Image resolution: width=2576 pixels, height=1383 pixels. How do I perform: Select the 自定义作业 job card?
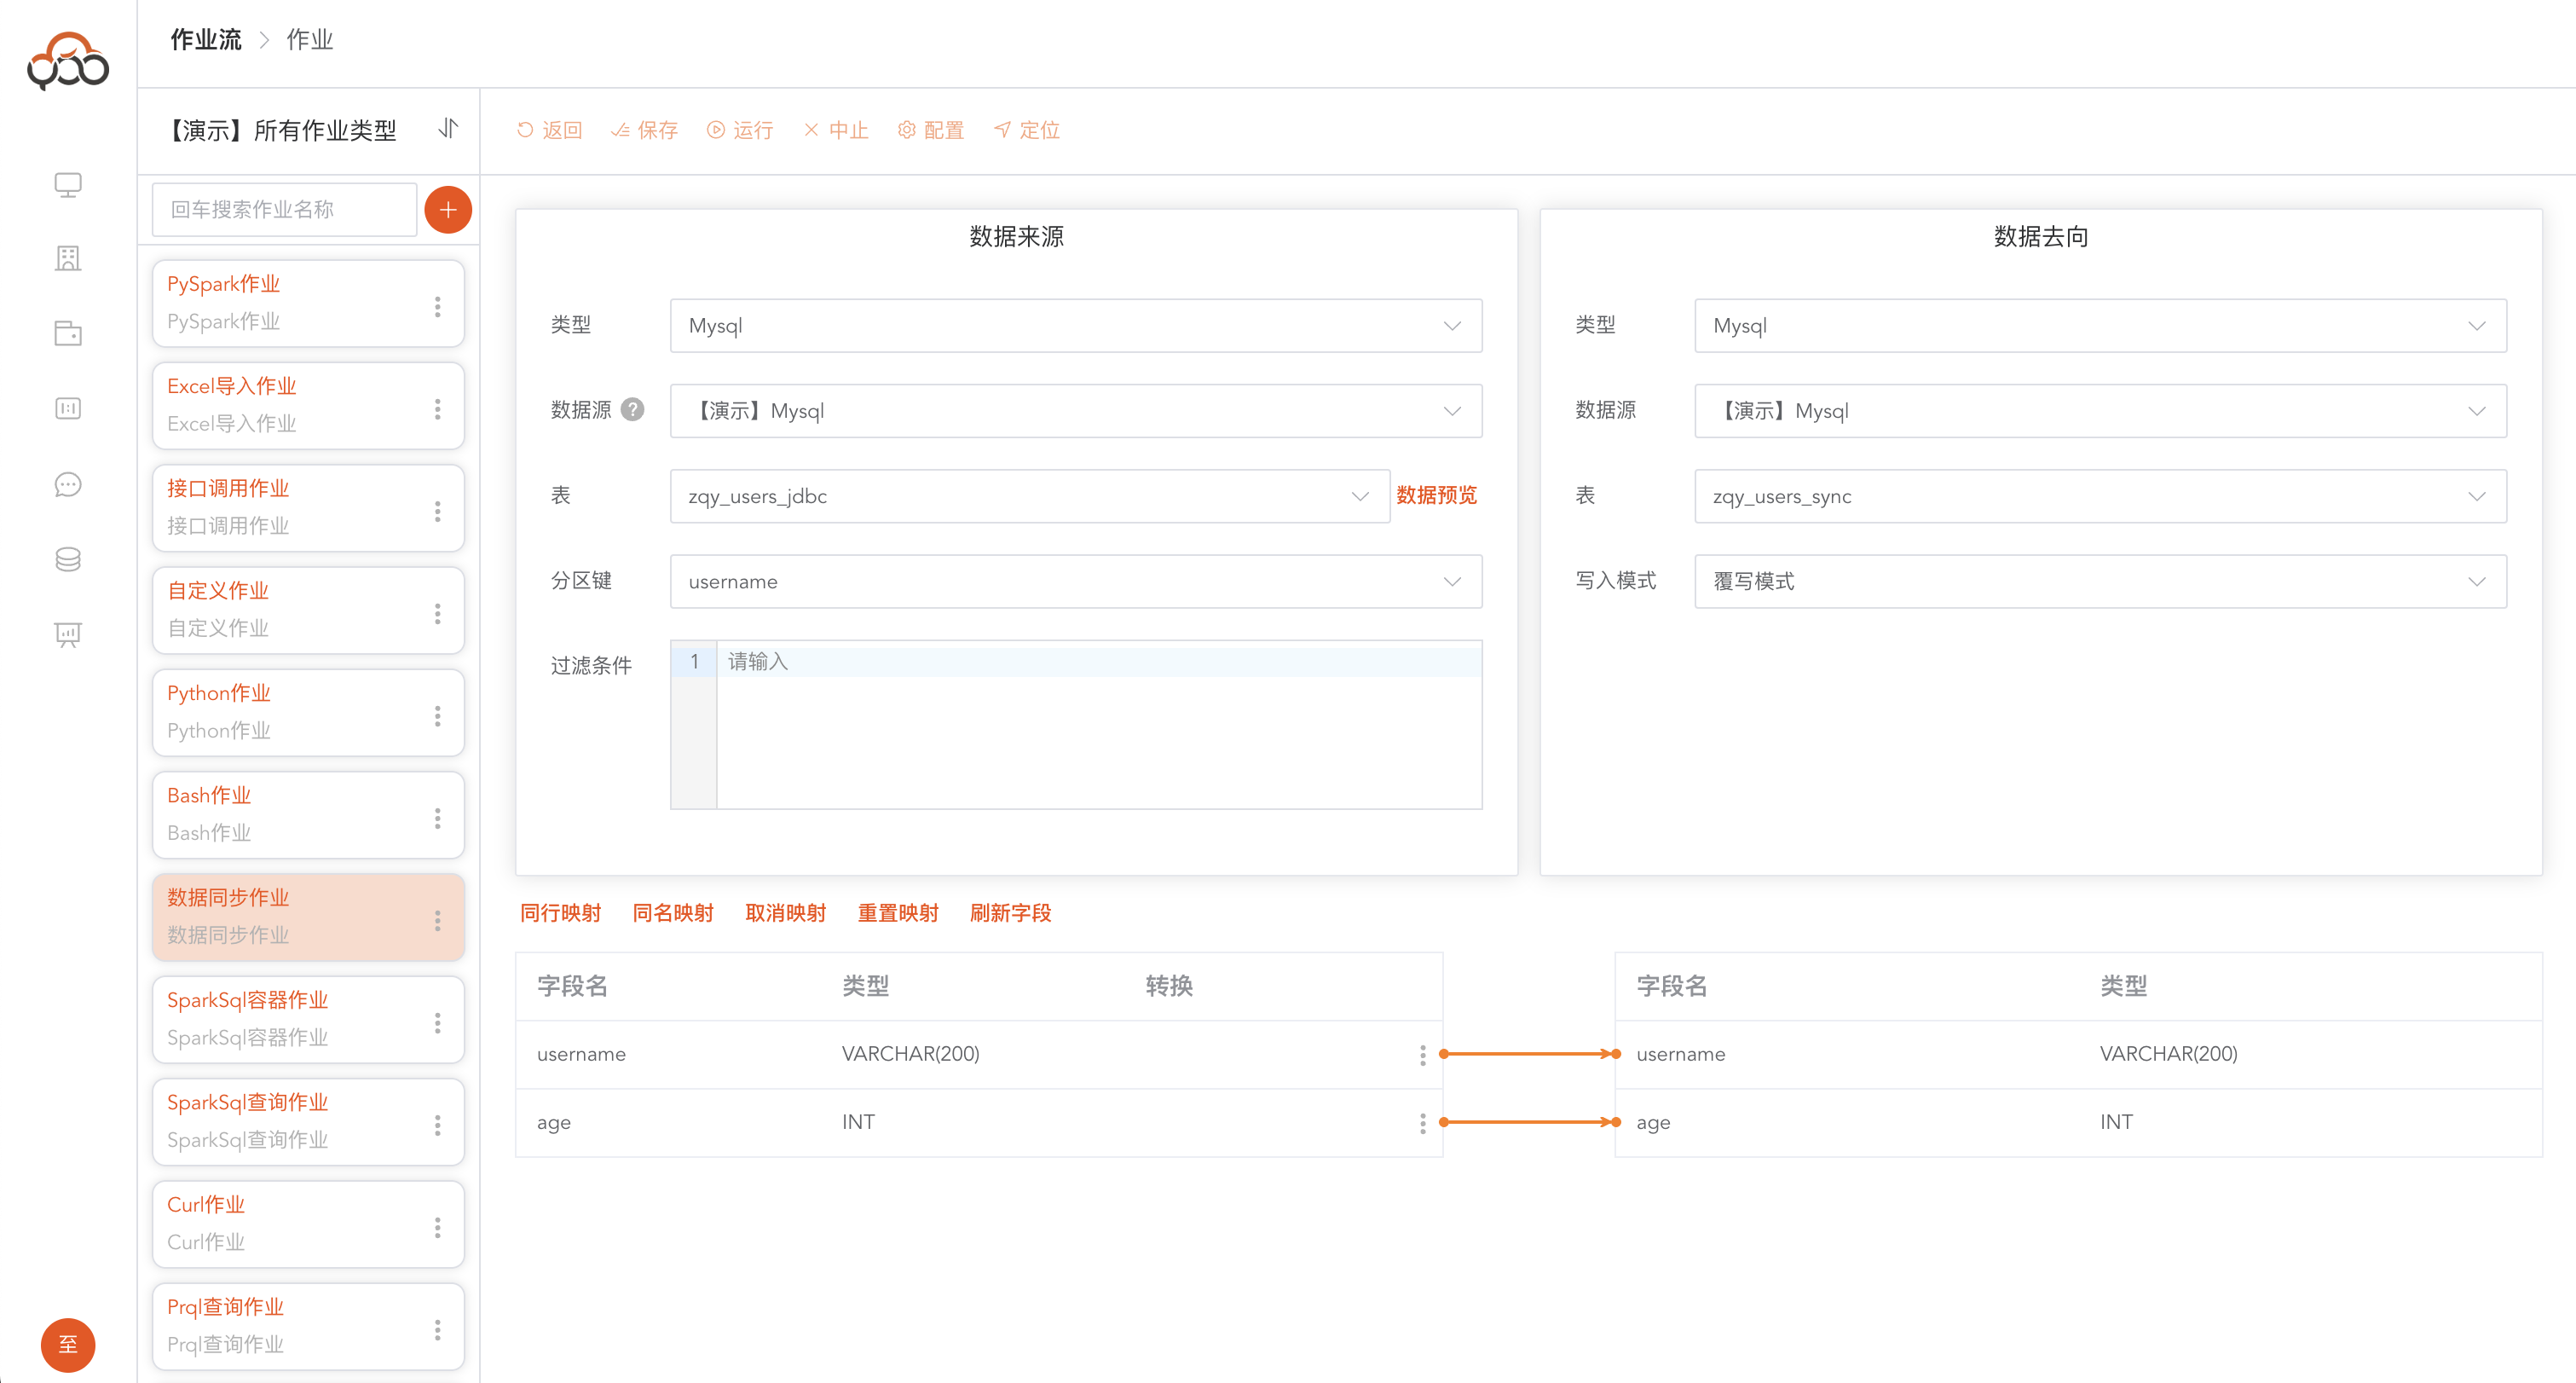[308, 610]
